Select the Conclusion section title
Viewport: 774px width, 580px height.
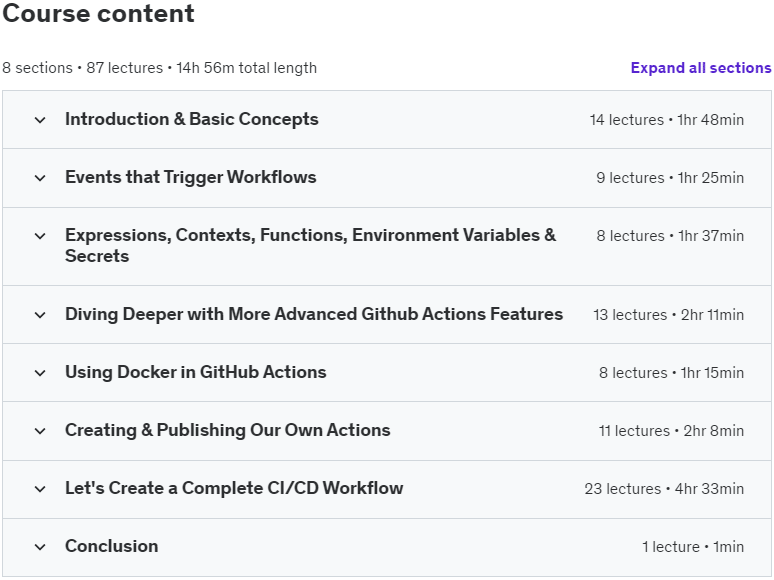[112, 546]
